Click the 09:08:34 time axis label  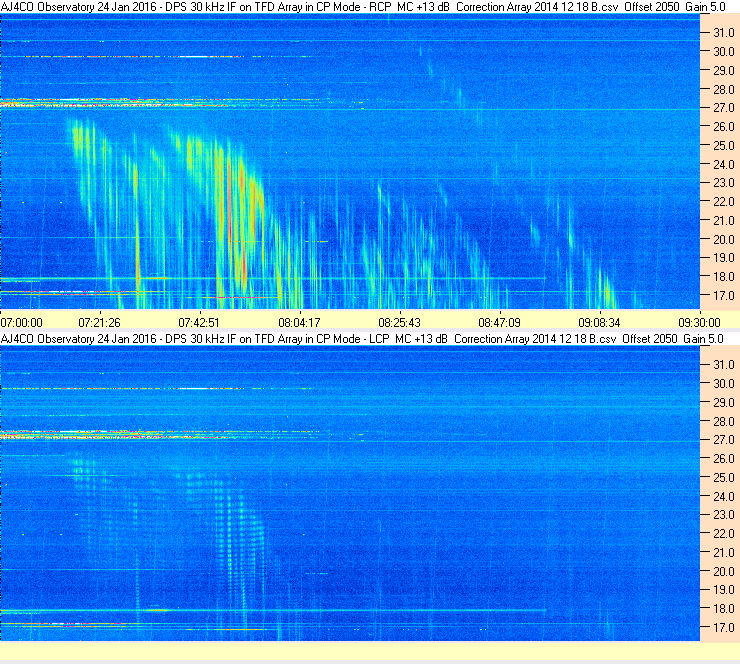599,323
